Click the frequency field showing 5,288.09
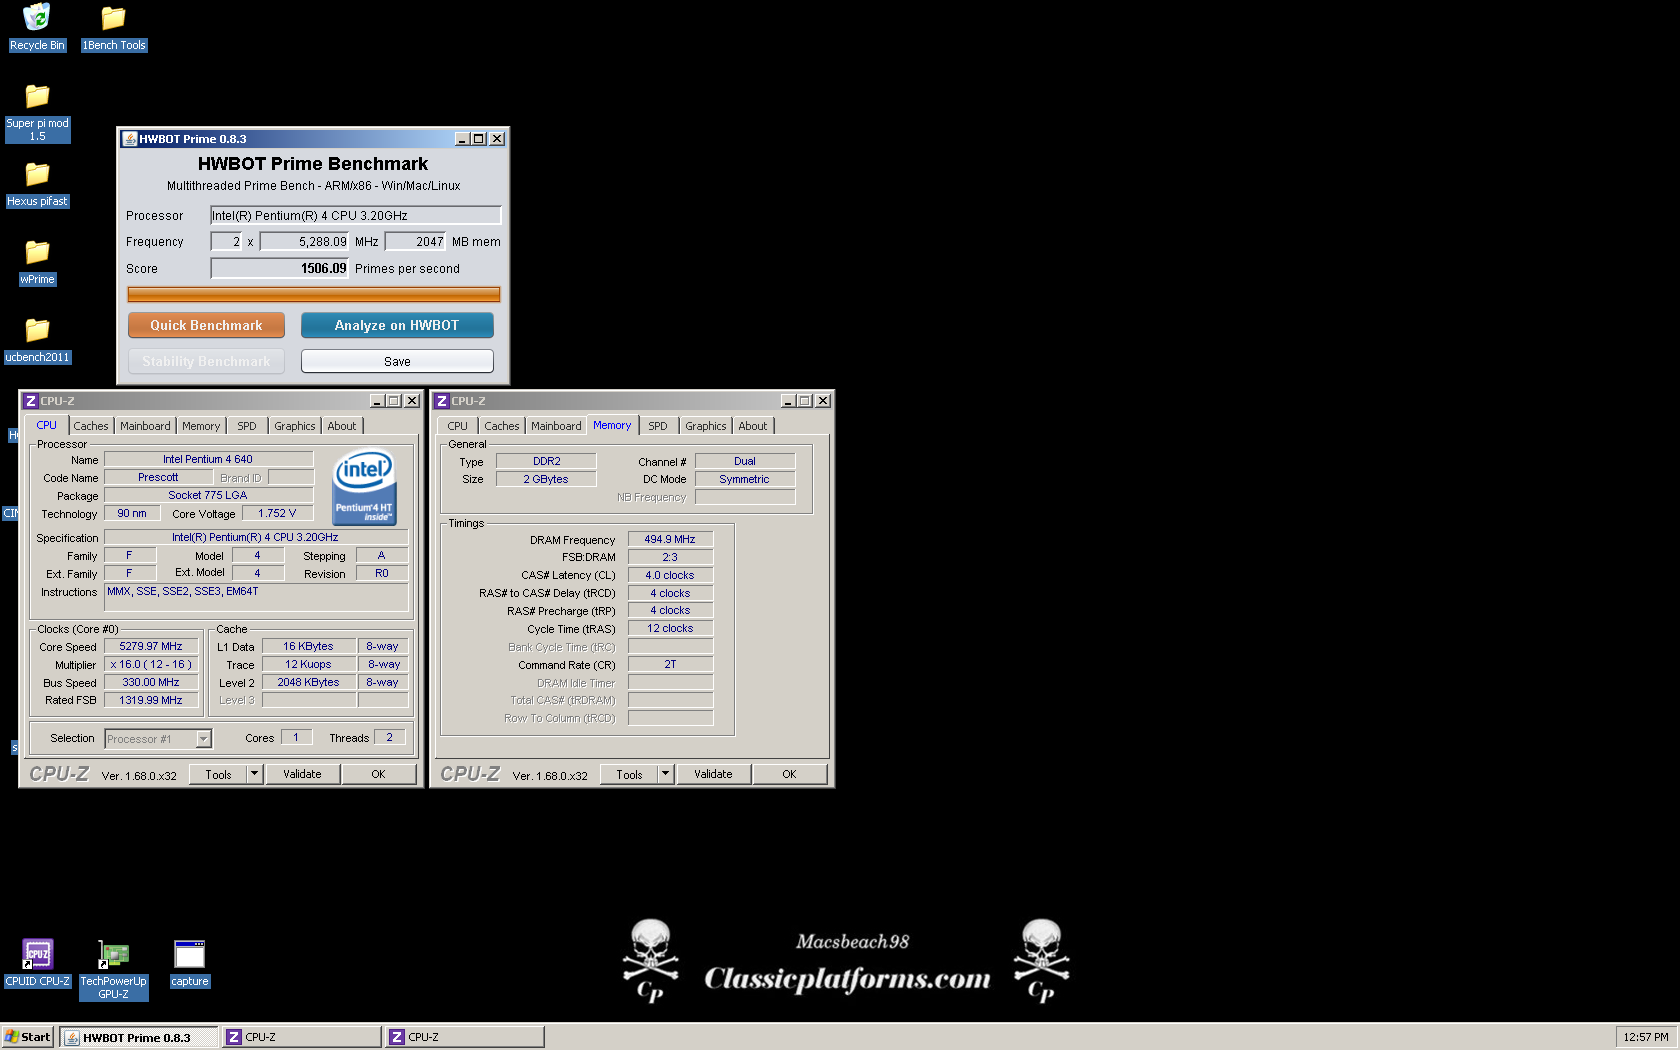Screen dimensions: 1680x1050 click(304, 241)
